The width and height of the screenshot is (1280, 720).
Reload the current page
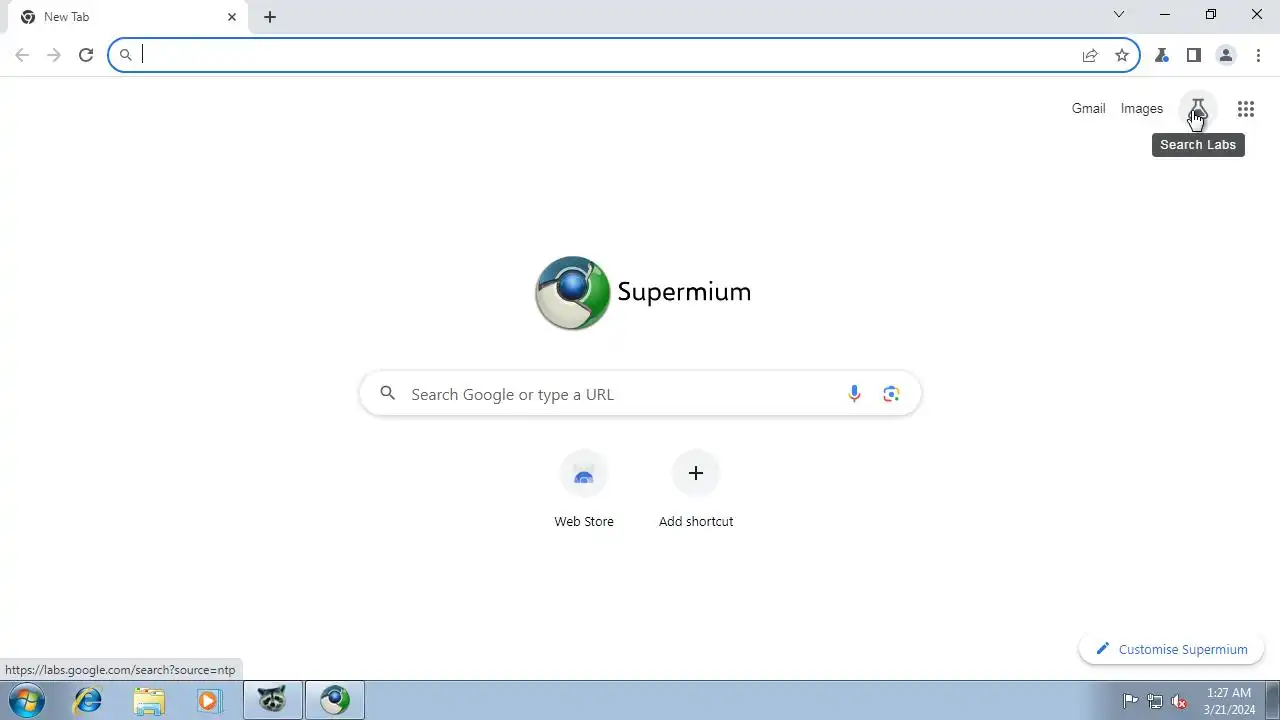click(x=86, y=55)
